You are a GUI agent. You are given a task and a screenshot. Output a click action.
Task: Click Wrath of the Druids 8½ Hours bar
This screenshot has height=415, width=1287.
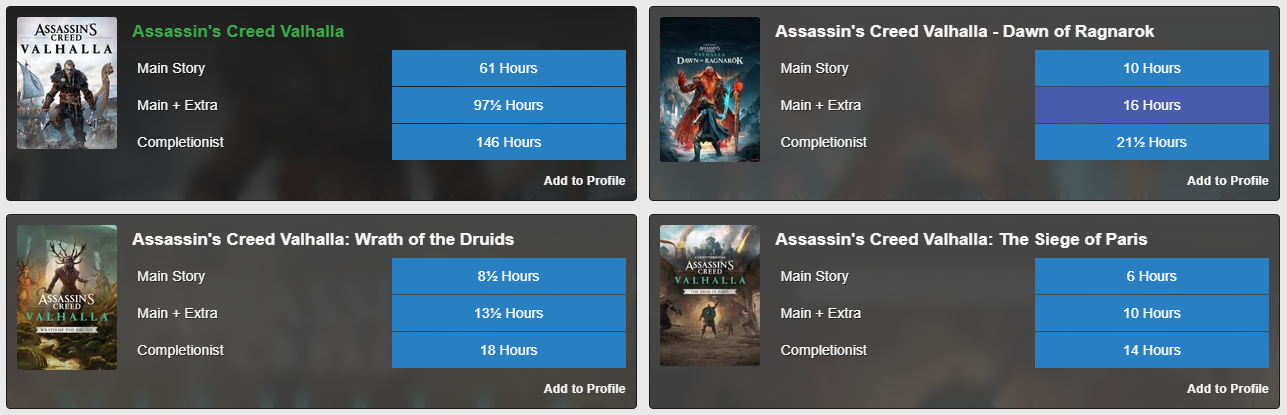pyautogui.click(x=508, y=277)
